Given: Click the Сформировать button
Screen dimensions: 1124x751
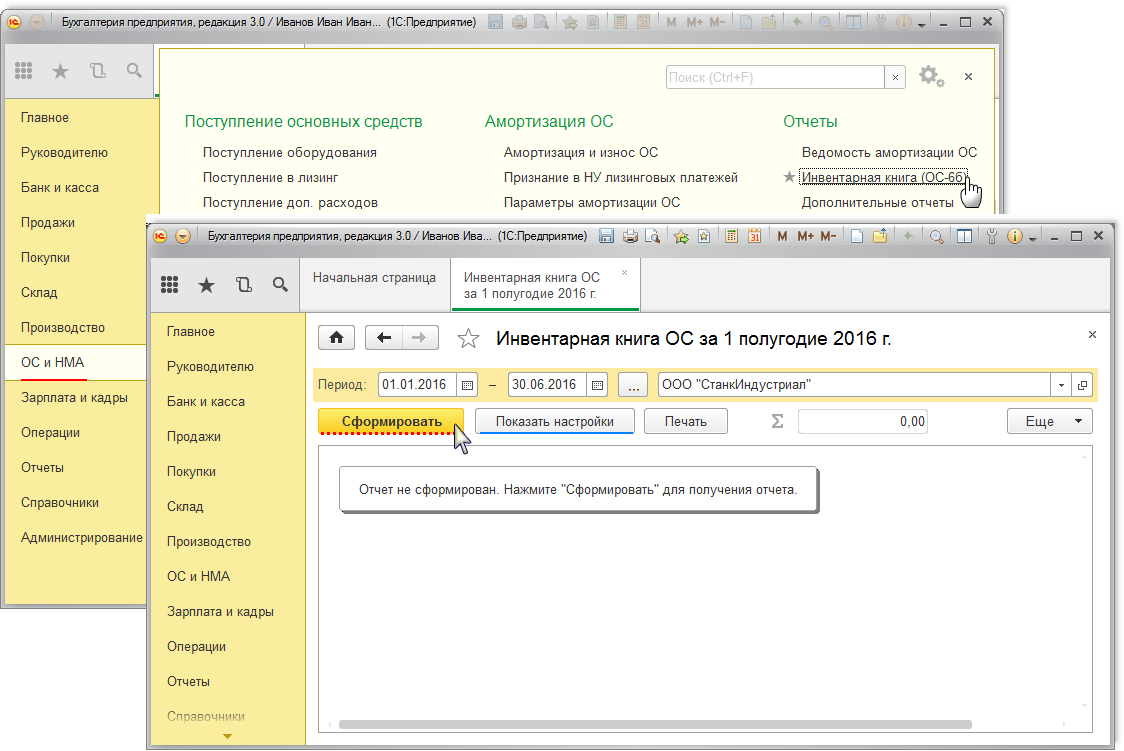Looking at the screenshot, I should (x=391, y=421).
